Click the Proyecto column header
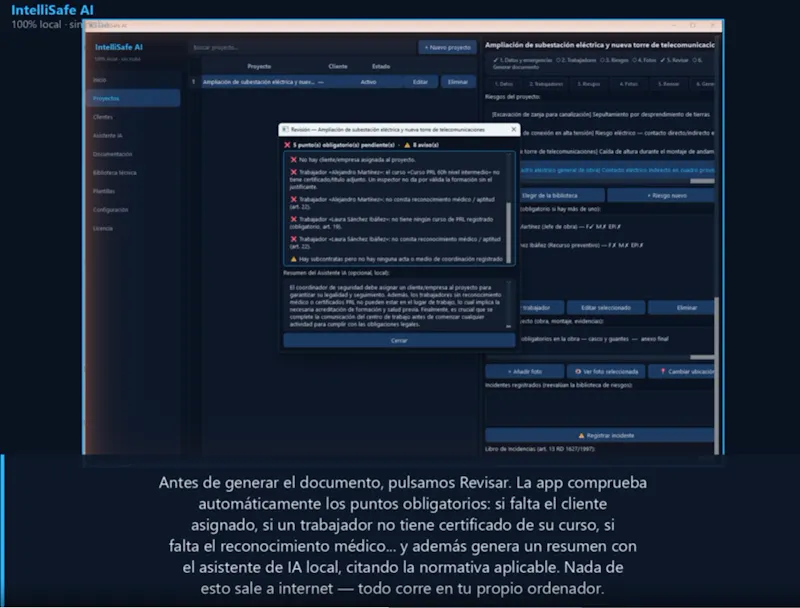Viewport: 800px width, 608px height. click(x=259, y=66)
